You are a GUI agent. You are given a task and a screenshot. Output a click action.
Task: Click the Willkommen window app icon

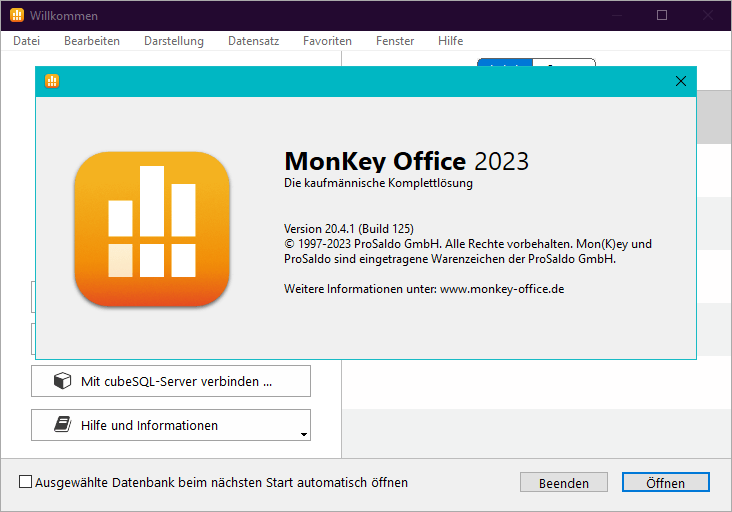[x=17, y=15]
